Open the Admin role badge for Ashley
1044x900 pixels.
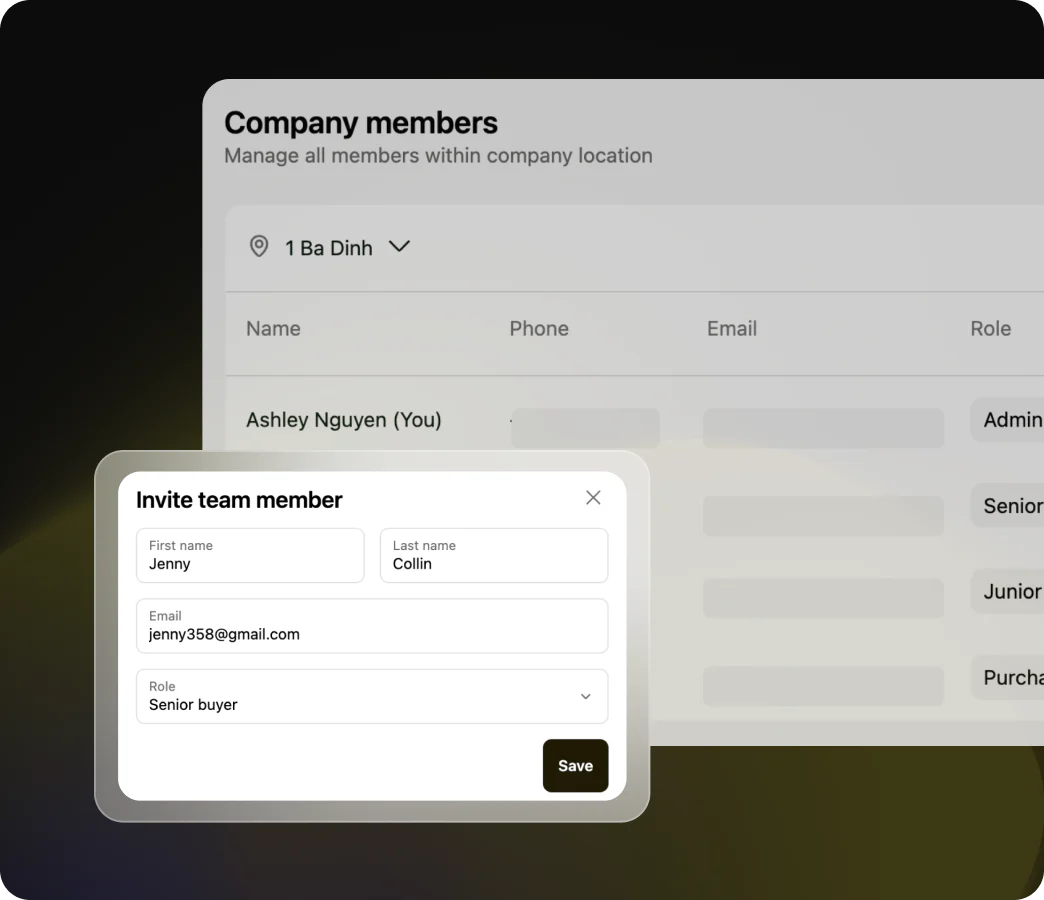(1010, 420)
